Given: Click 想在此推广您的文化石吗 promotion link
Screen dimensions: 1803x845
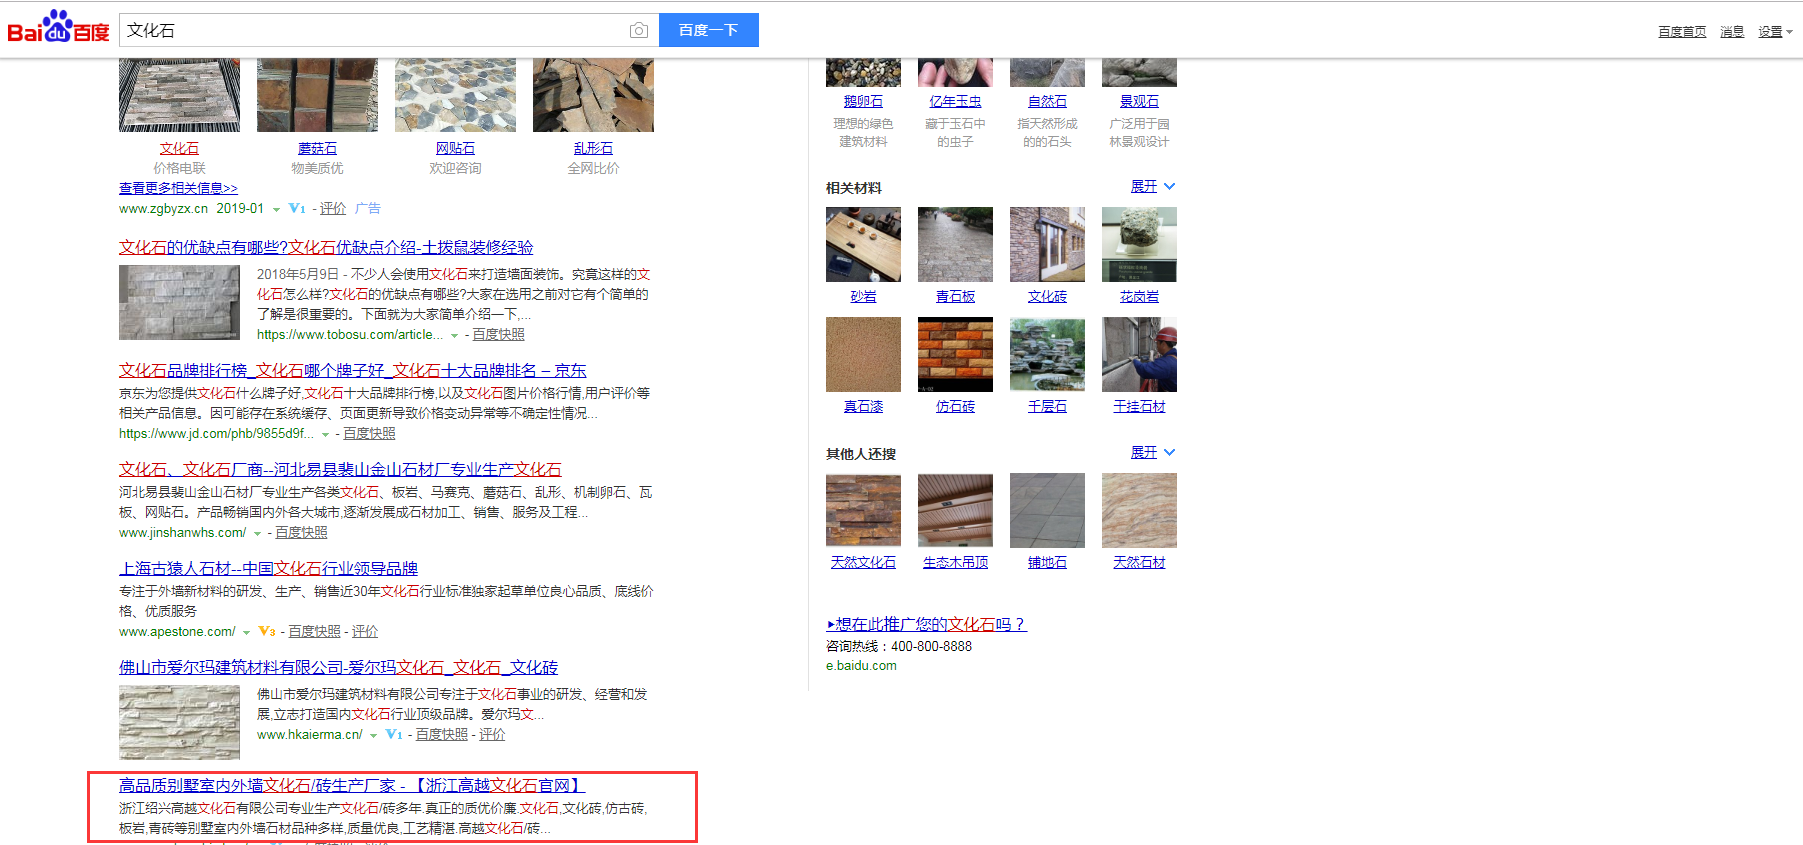Looking at the screenshot, I should point(926,624).
